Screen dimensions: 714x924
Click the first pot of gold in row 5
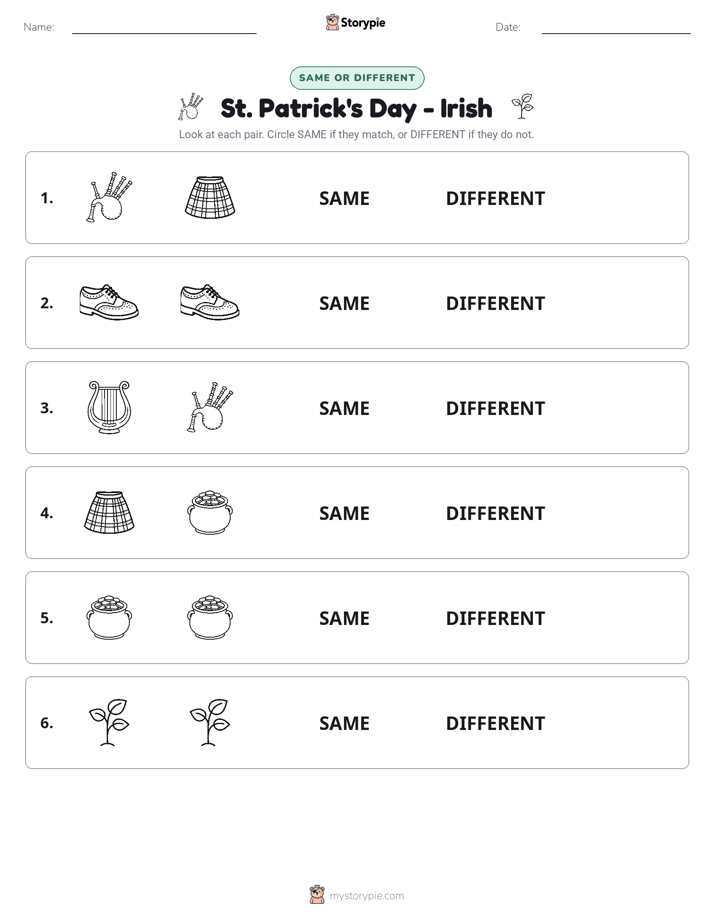(109, 617)
